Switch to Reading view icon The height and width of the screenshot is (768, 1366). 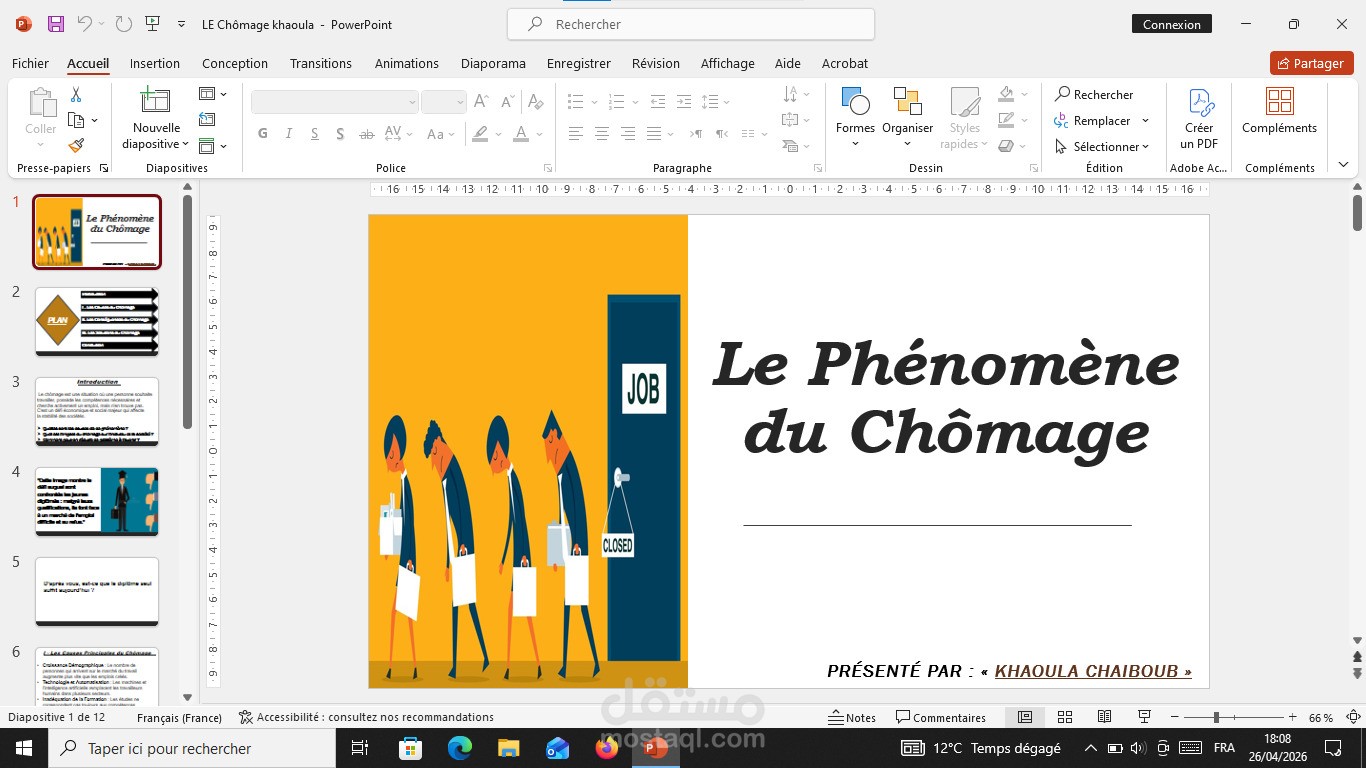(x=1104, y=717)
